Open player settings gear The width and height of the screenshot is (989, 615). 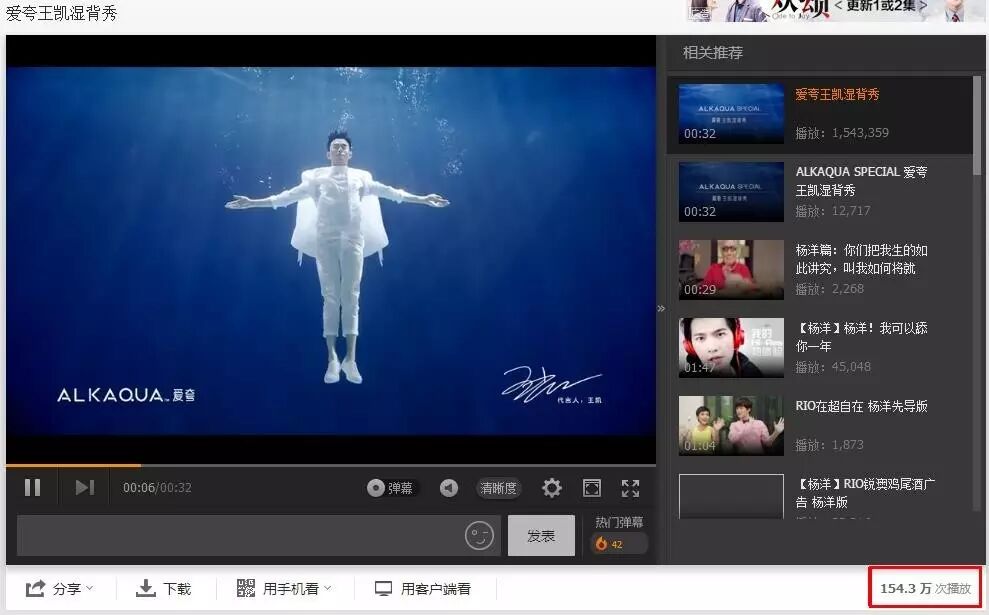(552, 488)
